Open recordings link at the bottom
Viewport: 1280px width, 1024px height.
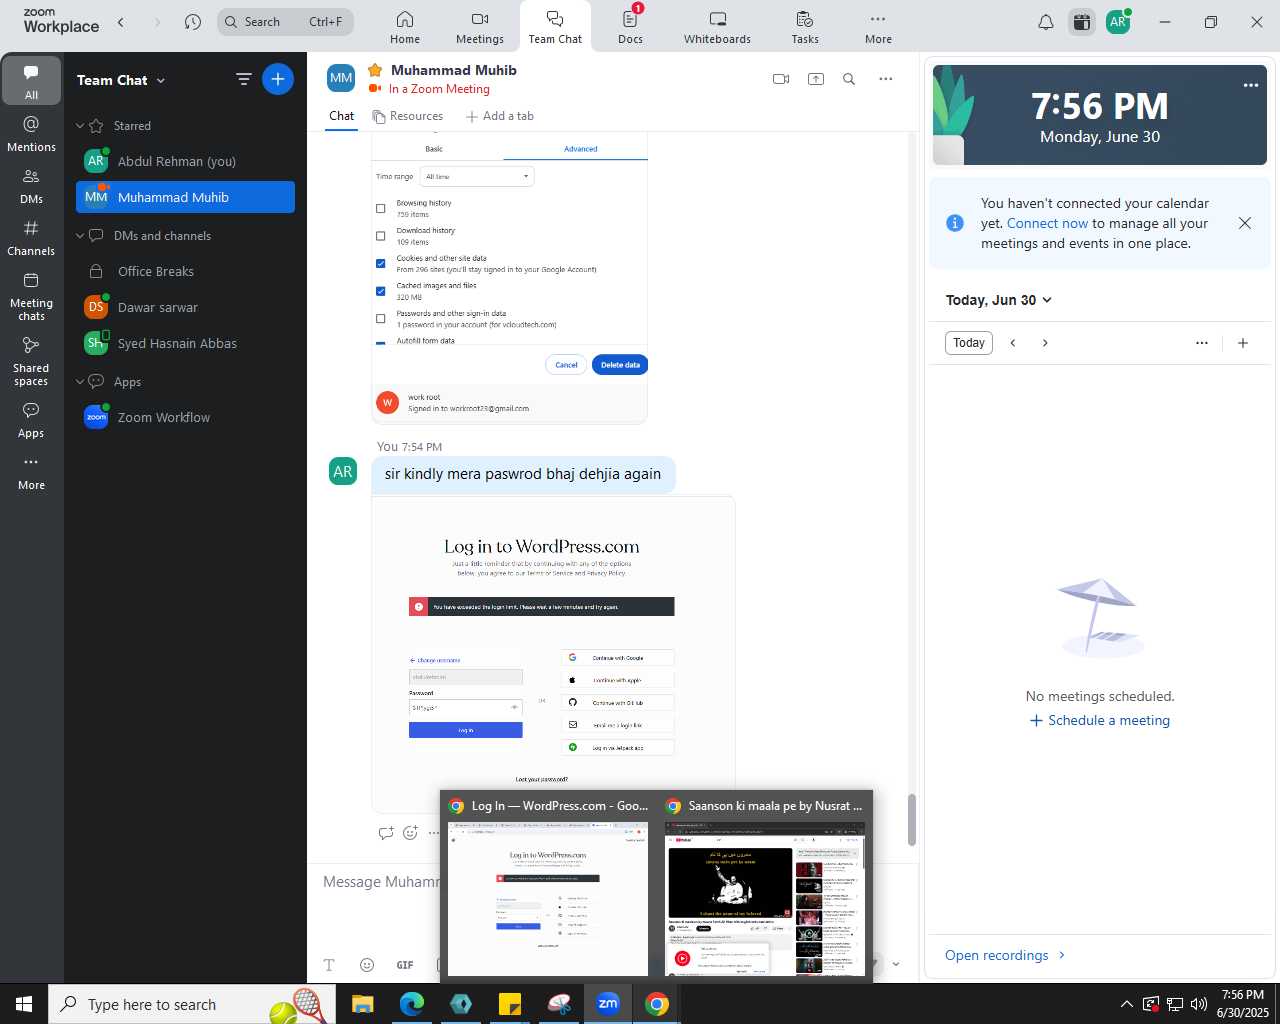tap(1005, 955)
